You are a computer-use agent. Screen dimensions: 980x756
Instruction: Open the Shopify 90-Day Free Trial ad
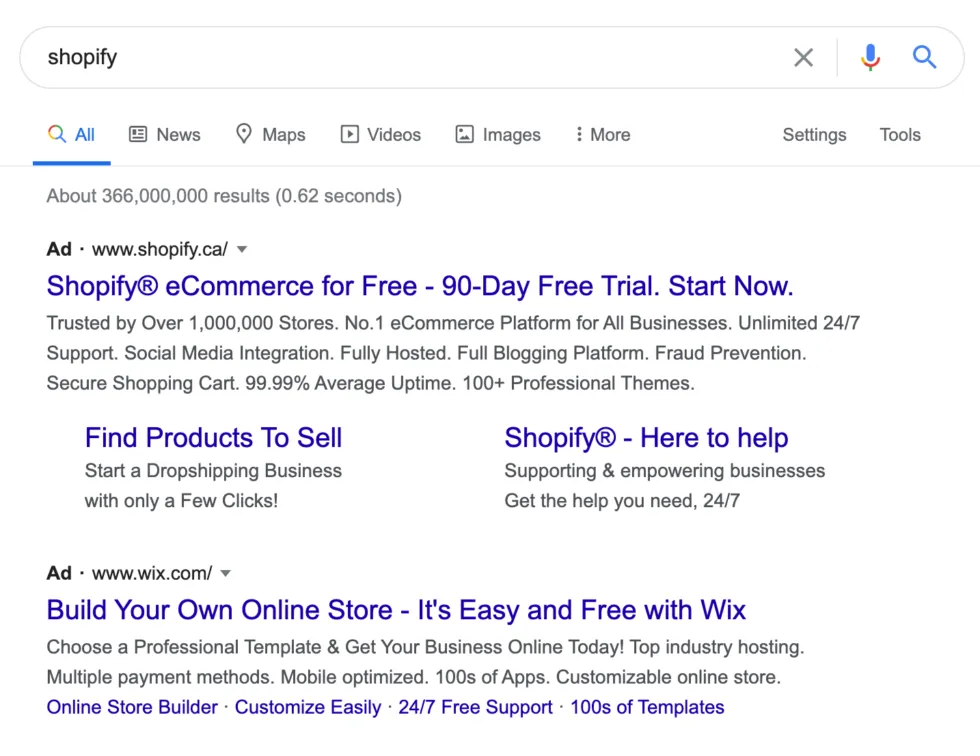click(x=419, y=286)
